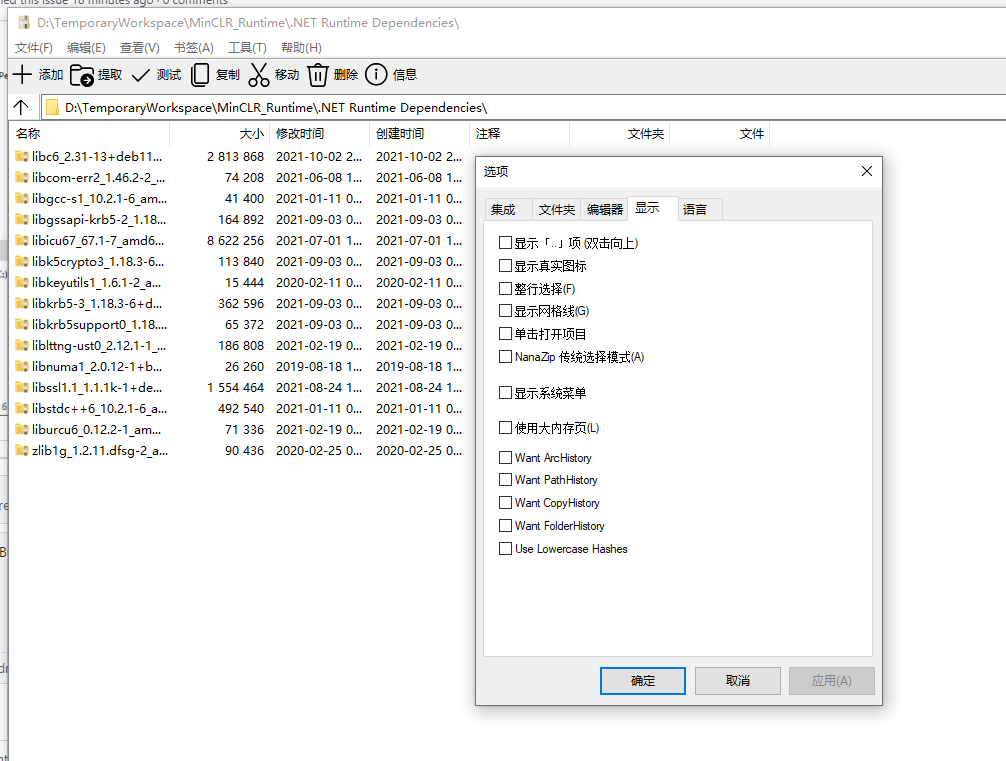The image size is (1006, 761).
Task: Select folder icon of libicu67_67.1-7_amd6
Action: pyautogui.click(x=22, y=241)
